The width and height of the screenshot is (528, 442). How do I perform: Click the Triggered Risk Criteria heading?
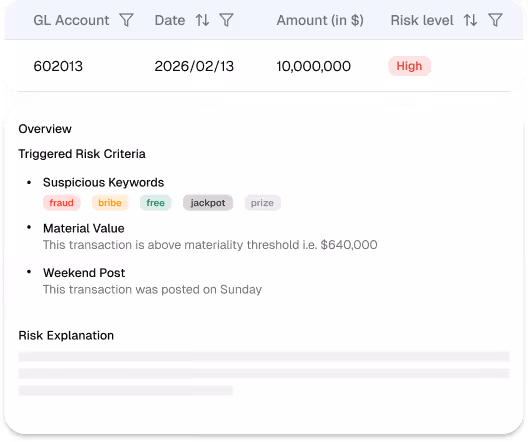82,154
